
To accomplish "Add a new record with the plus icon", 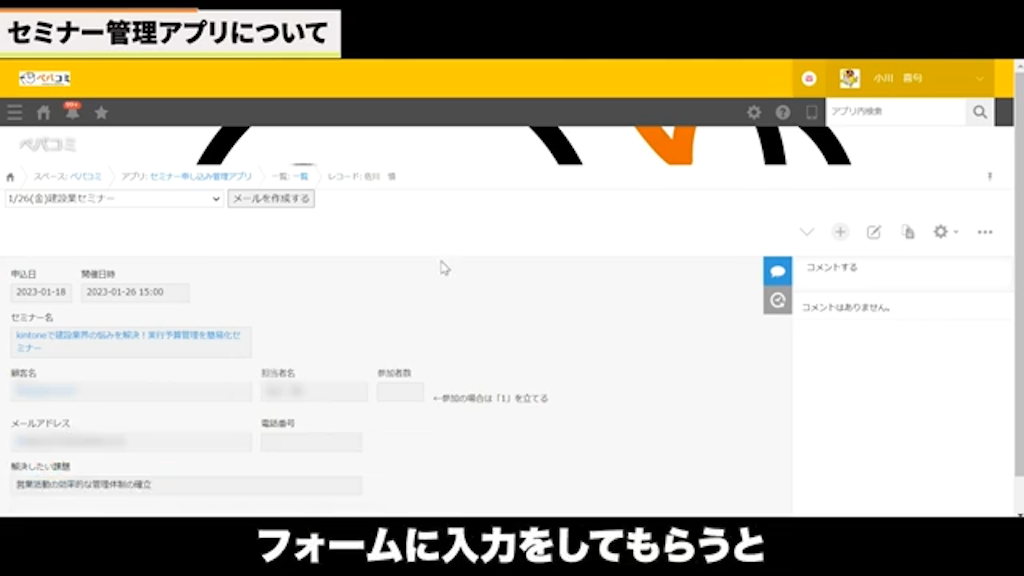I will coord(840,231).
